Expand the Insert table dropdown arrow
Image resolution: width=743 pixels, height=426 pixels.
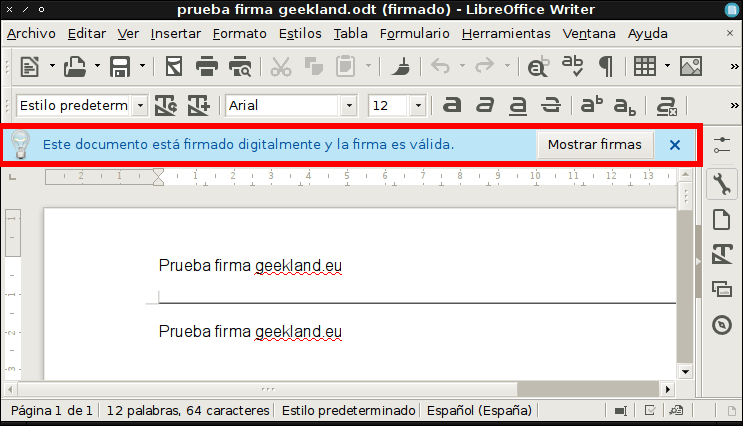pos(667,66)
